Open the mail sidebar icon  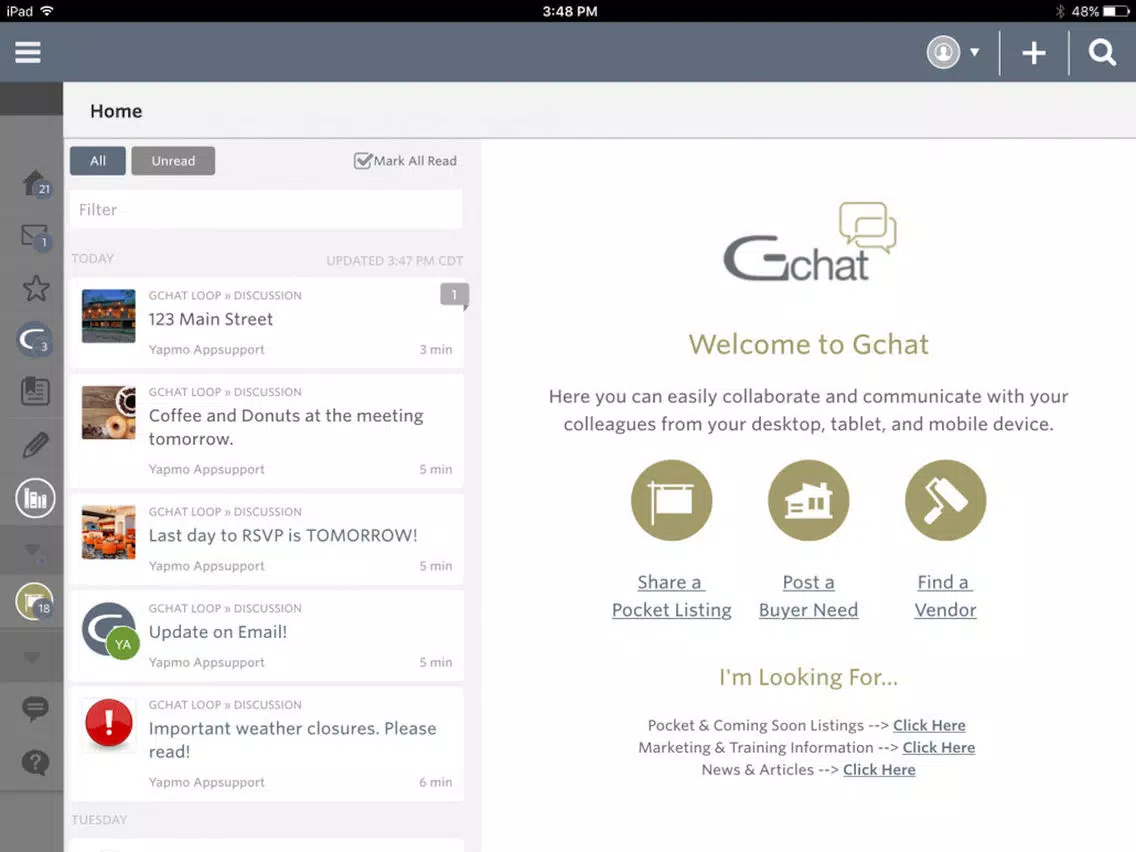pos(35,236)
